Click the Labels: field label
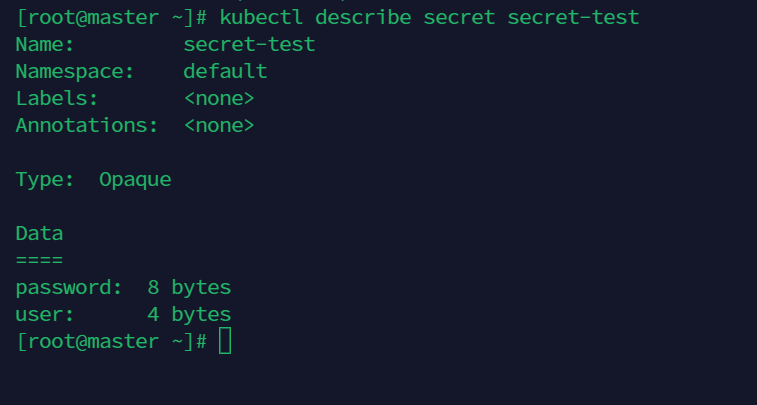 pos(57,99)
